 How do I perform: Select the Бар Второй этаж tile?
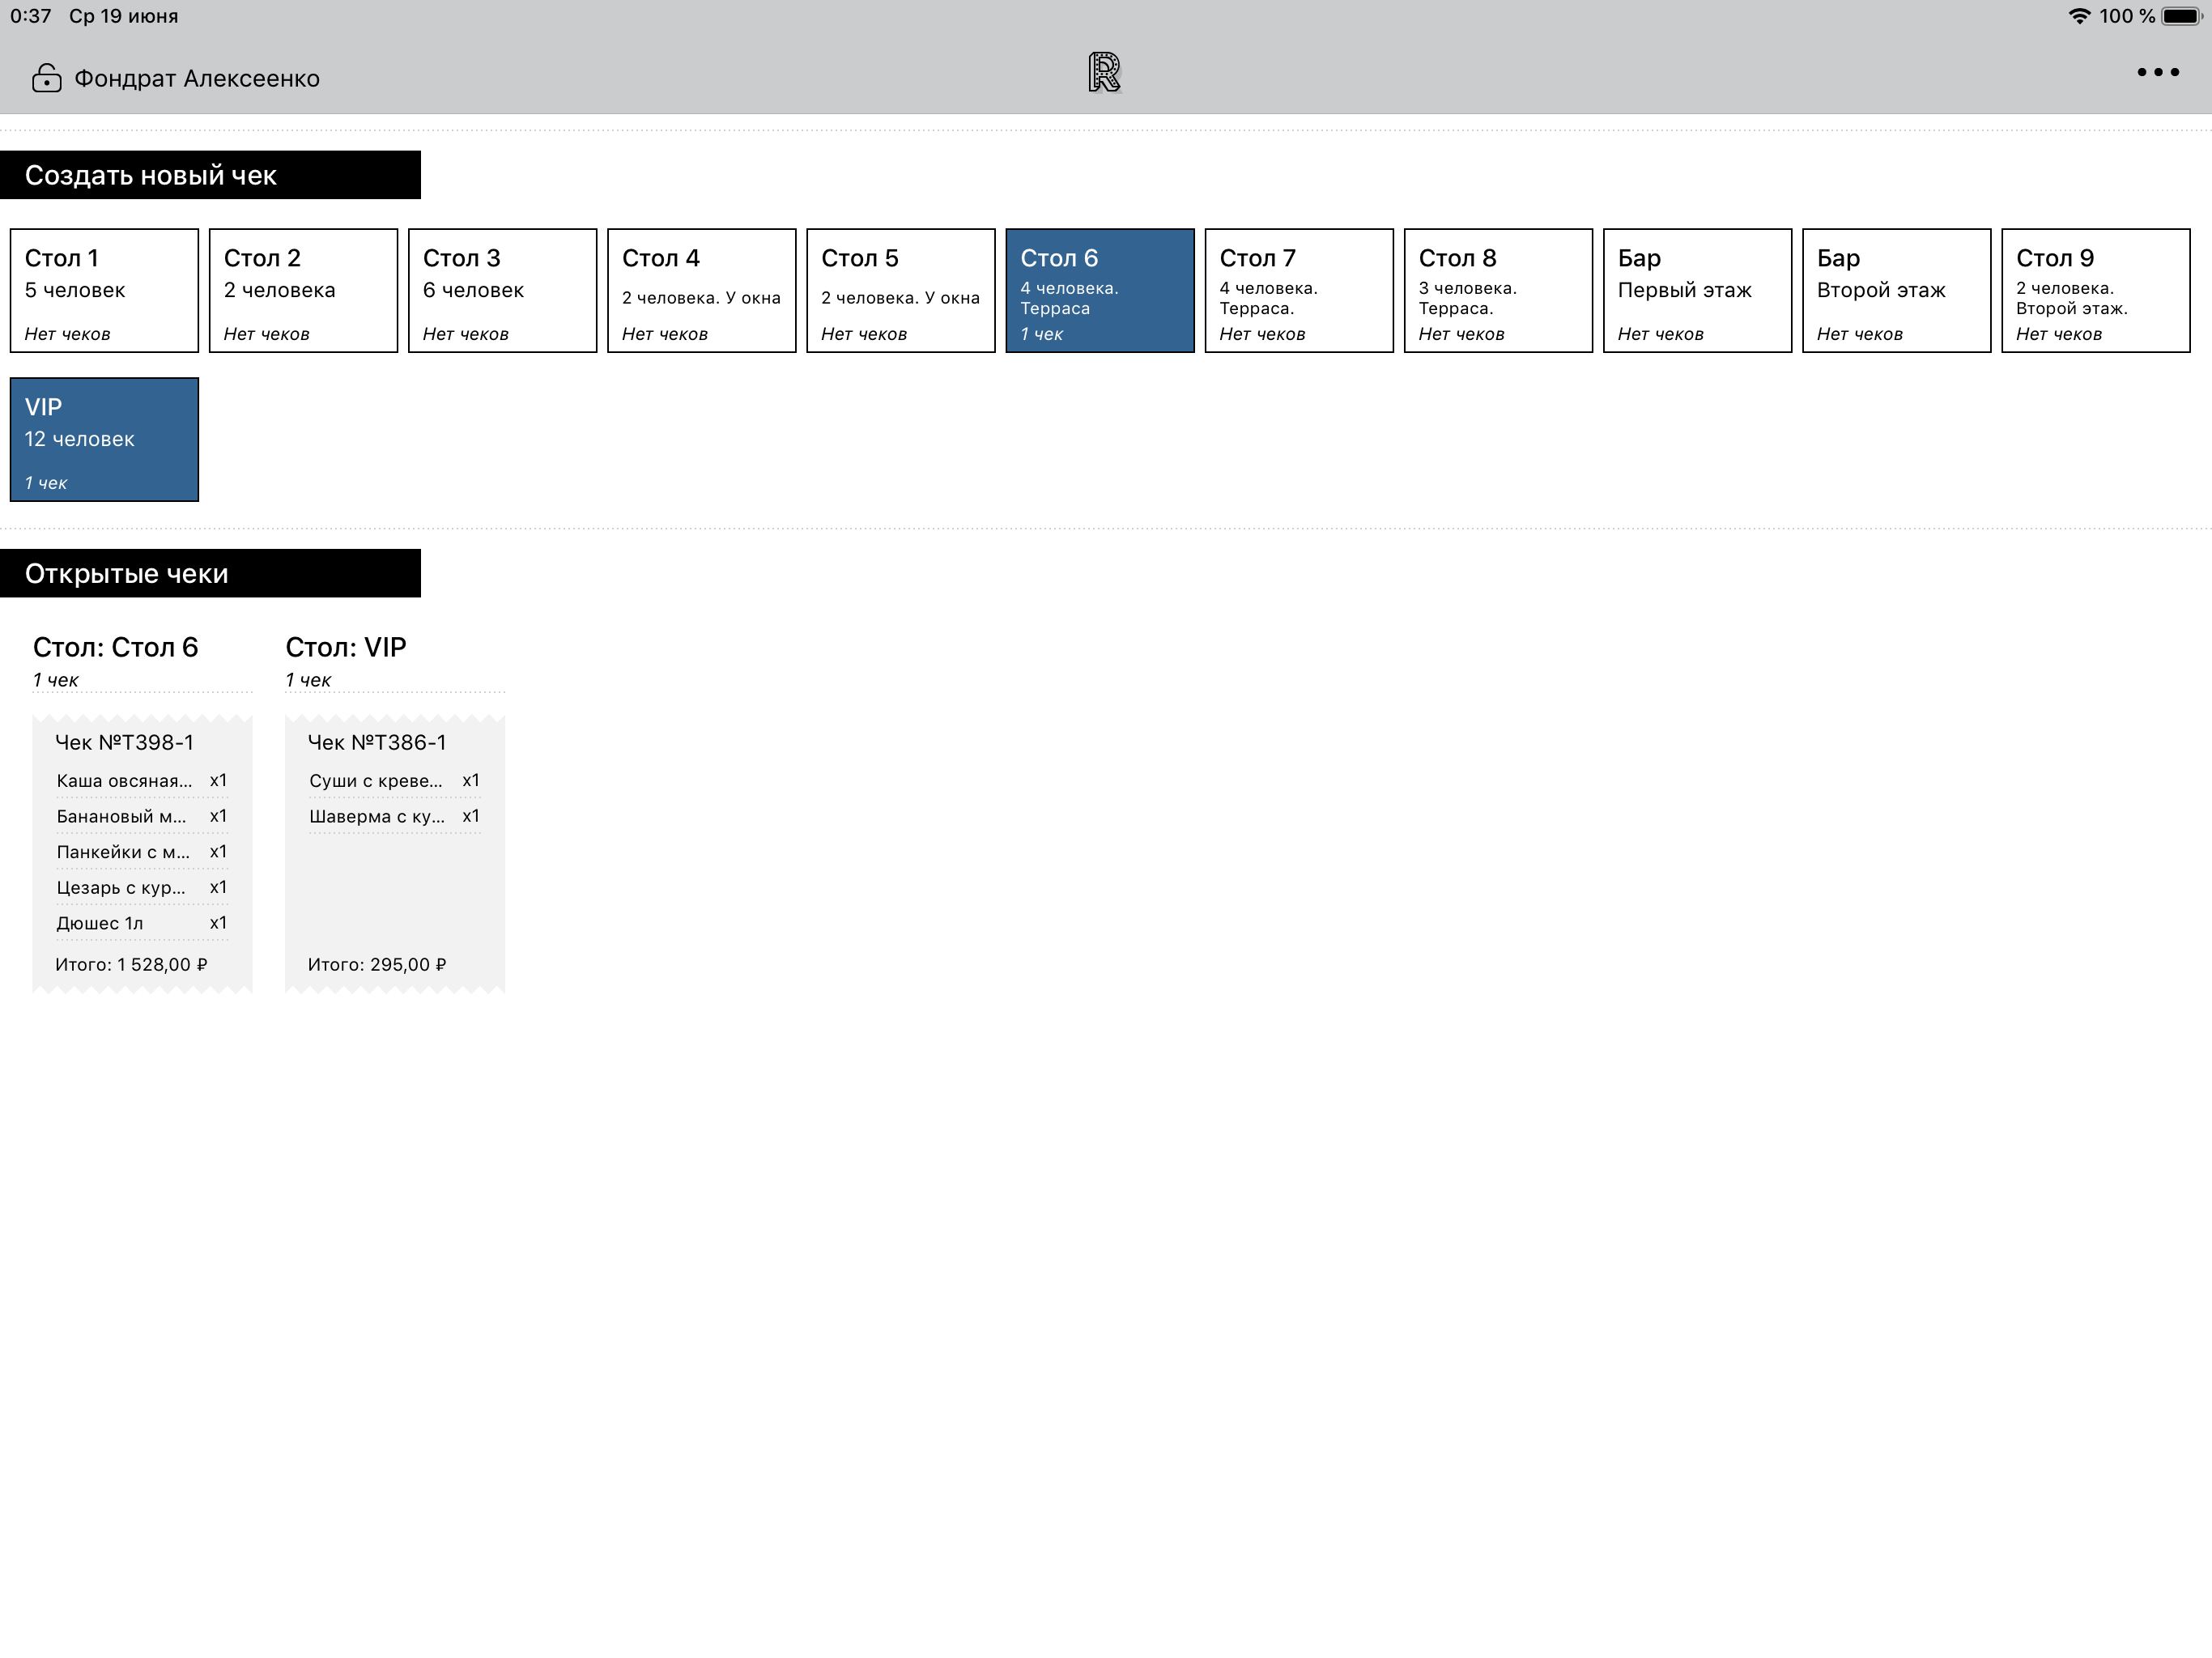click(1895, 291)
